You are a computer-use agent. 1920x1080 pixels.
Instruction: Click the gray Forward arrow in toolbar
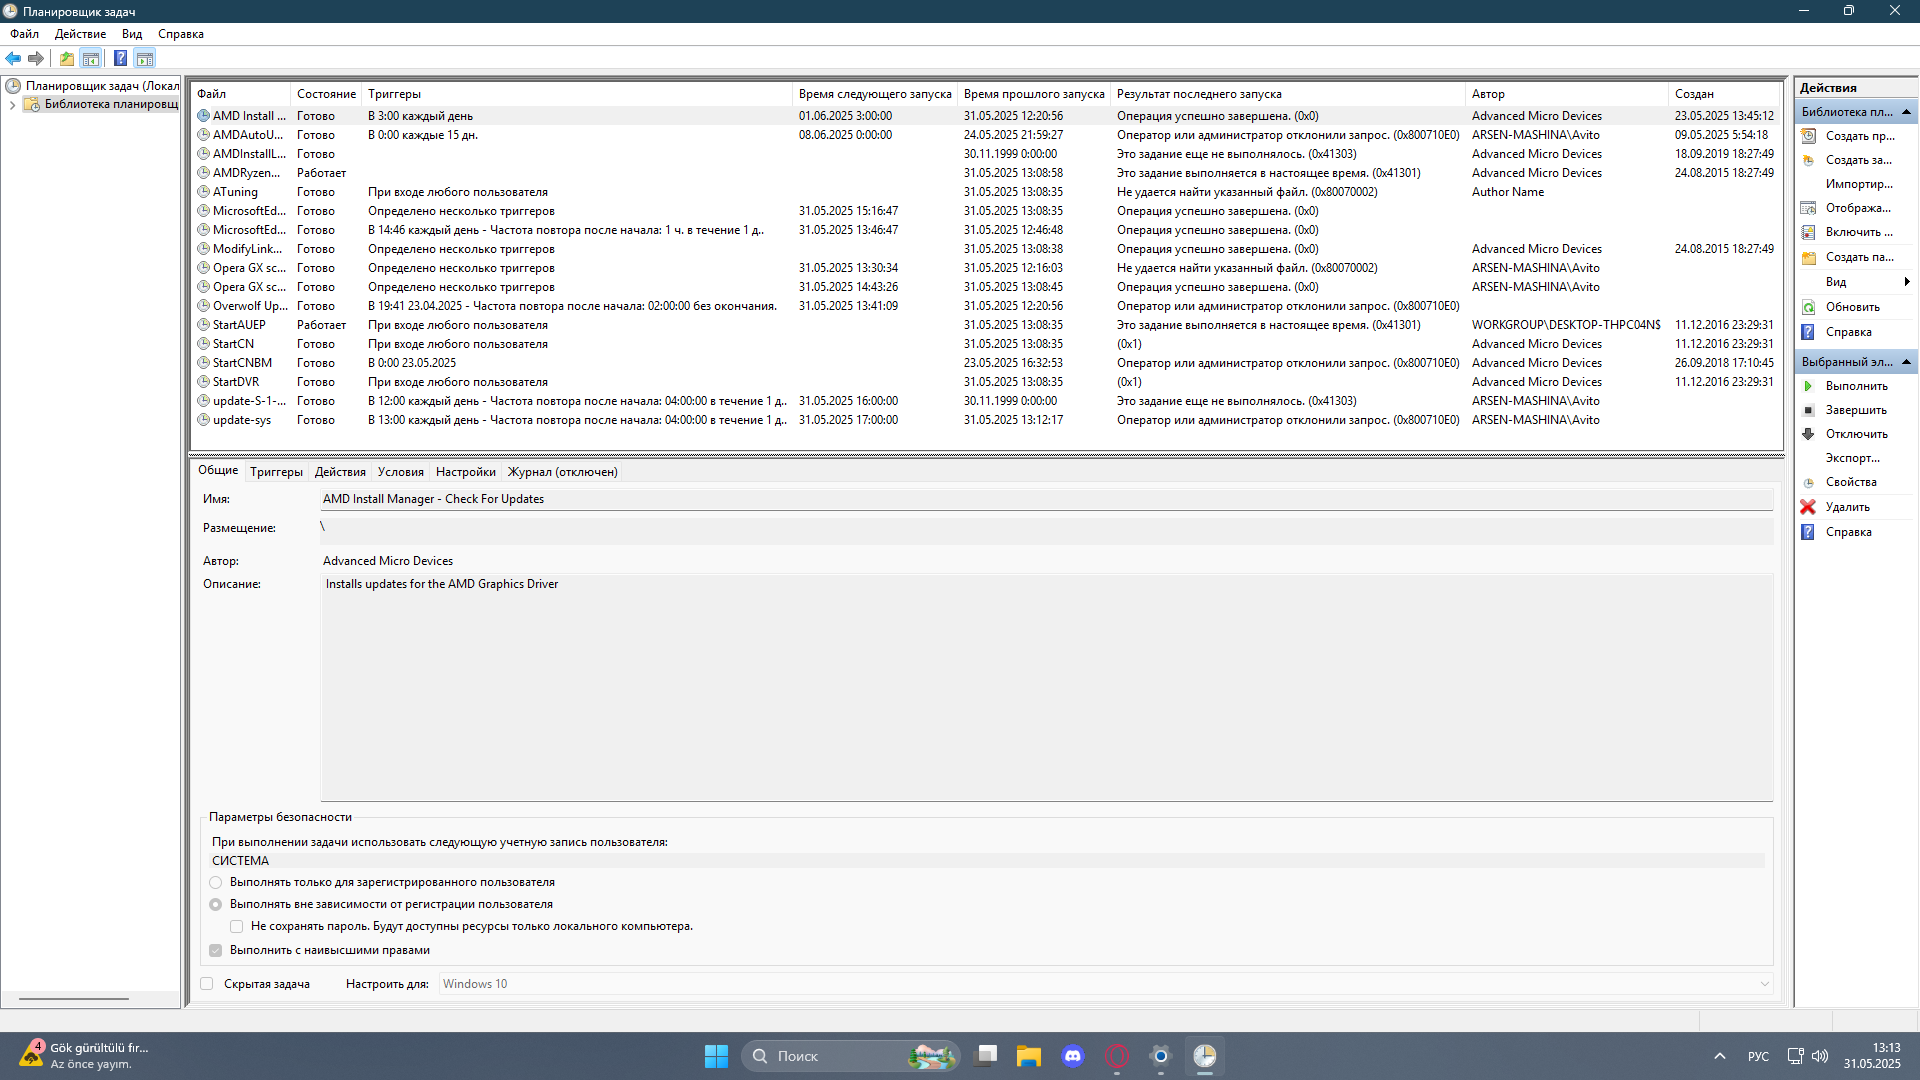(36, 59)
